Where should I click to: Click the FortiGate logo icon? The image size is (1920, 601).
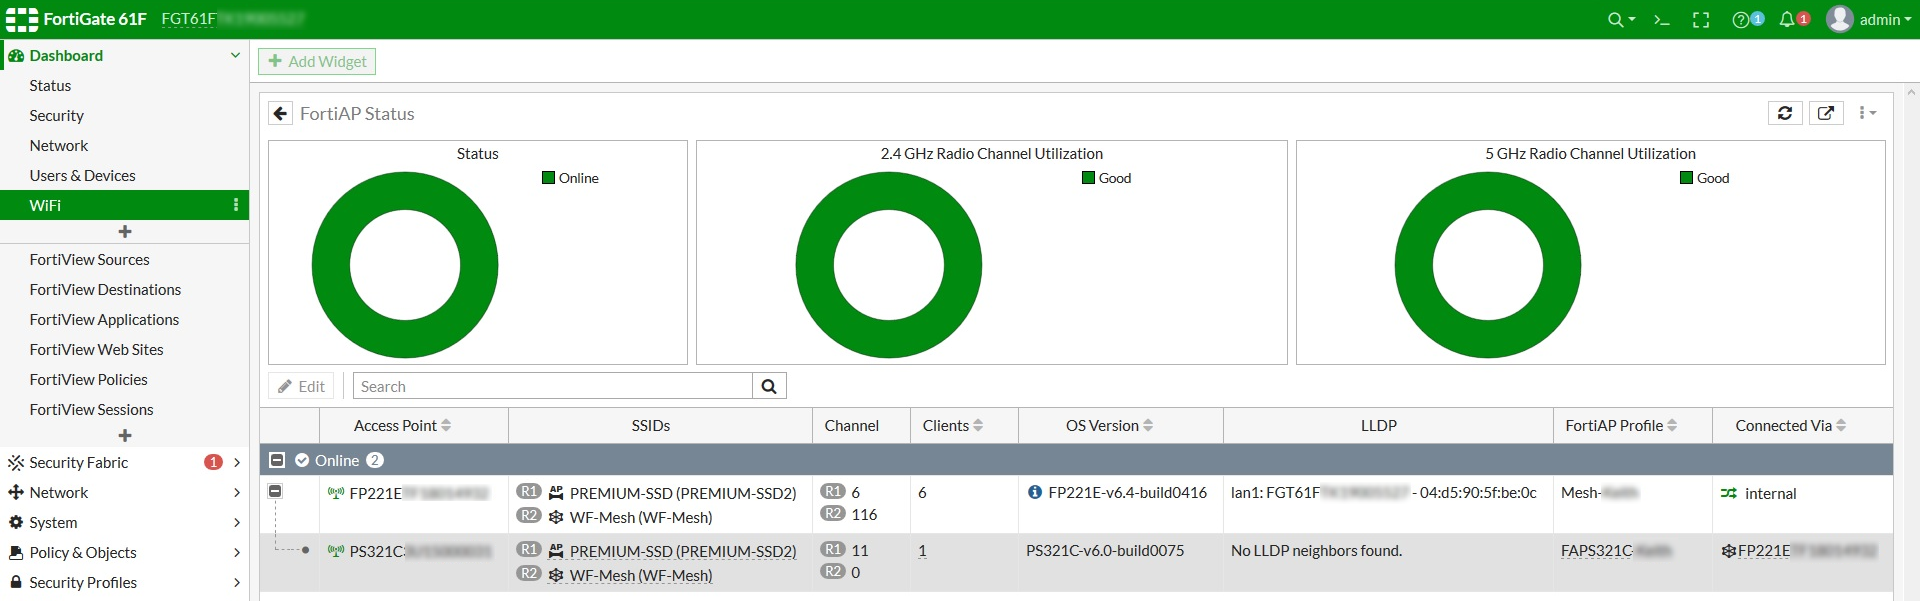[22, 20]
